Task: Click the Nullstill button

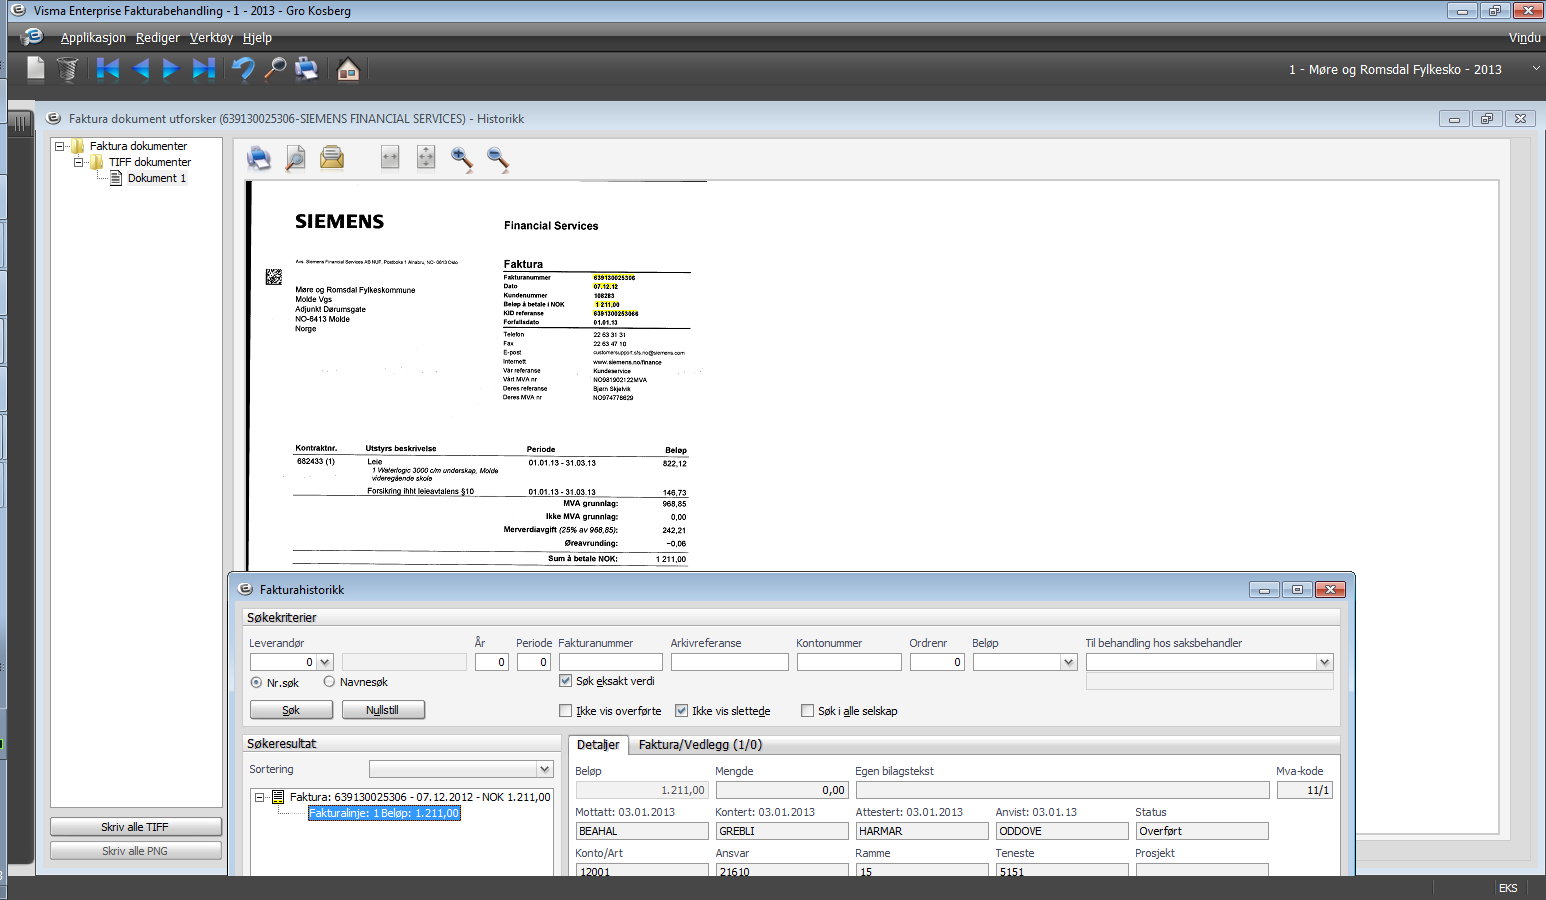Action: pyautogui.click(x=383, y=710)
